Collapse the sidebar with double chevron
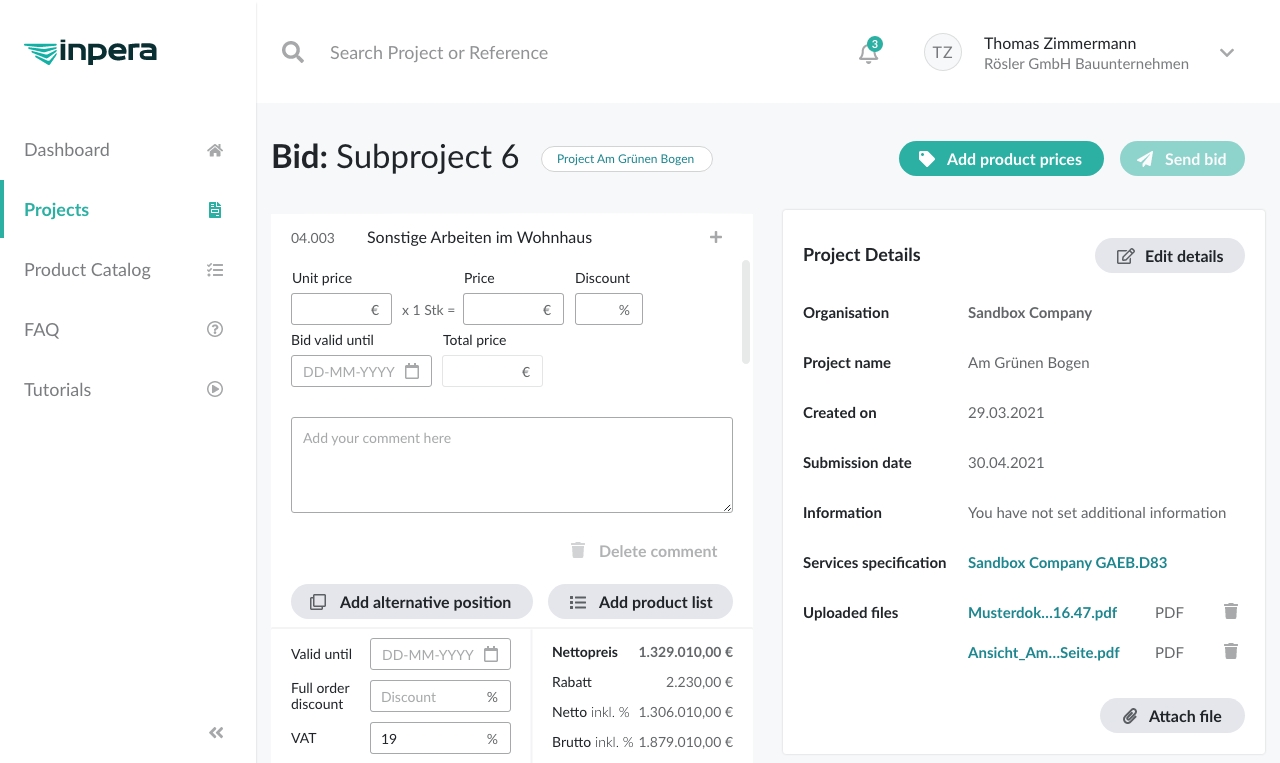The image size is (1280, 763). coord(216,733)
